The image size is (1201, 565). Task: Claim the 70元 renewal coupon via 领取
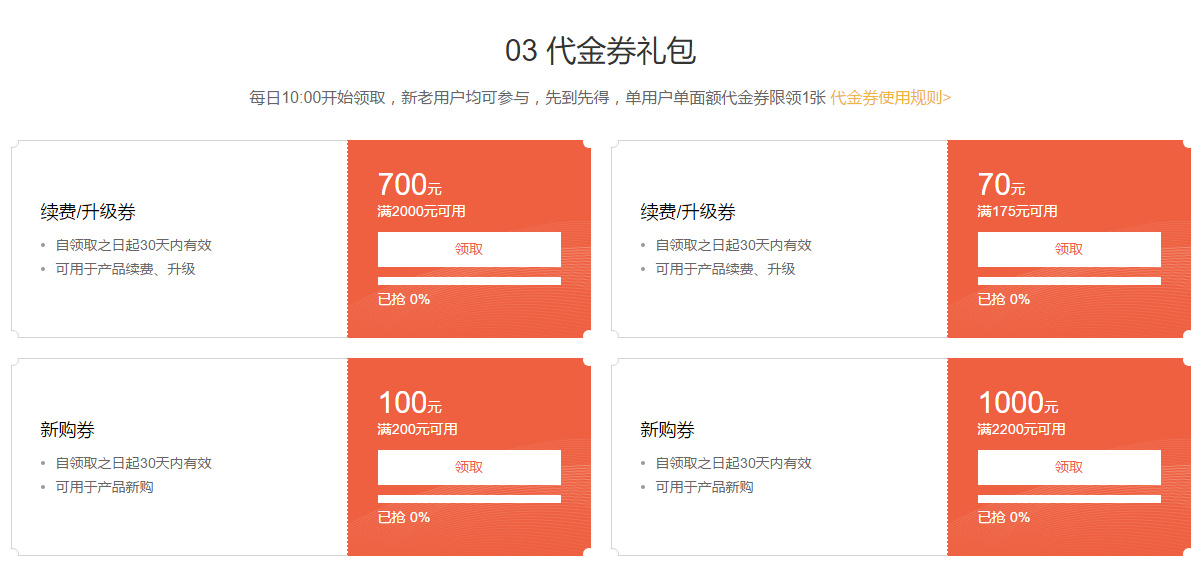(1069, 249)
